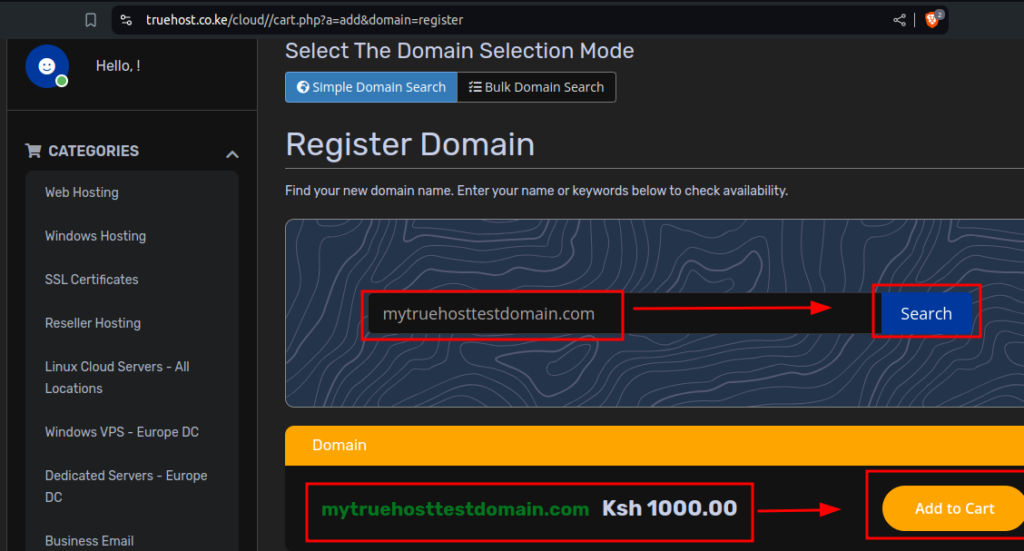This screenshot has height=551, width=1024.
Task: Click the smiley user avatar
Action: 47,66
